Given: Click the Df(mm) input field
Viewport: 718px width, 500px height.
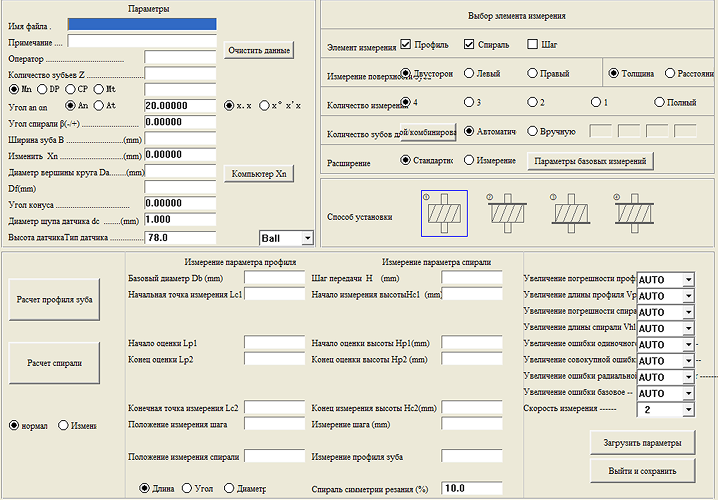Looking at the screenshot, I should point(180,187).
